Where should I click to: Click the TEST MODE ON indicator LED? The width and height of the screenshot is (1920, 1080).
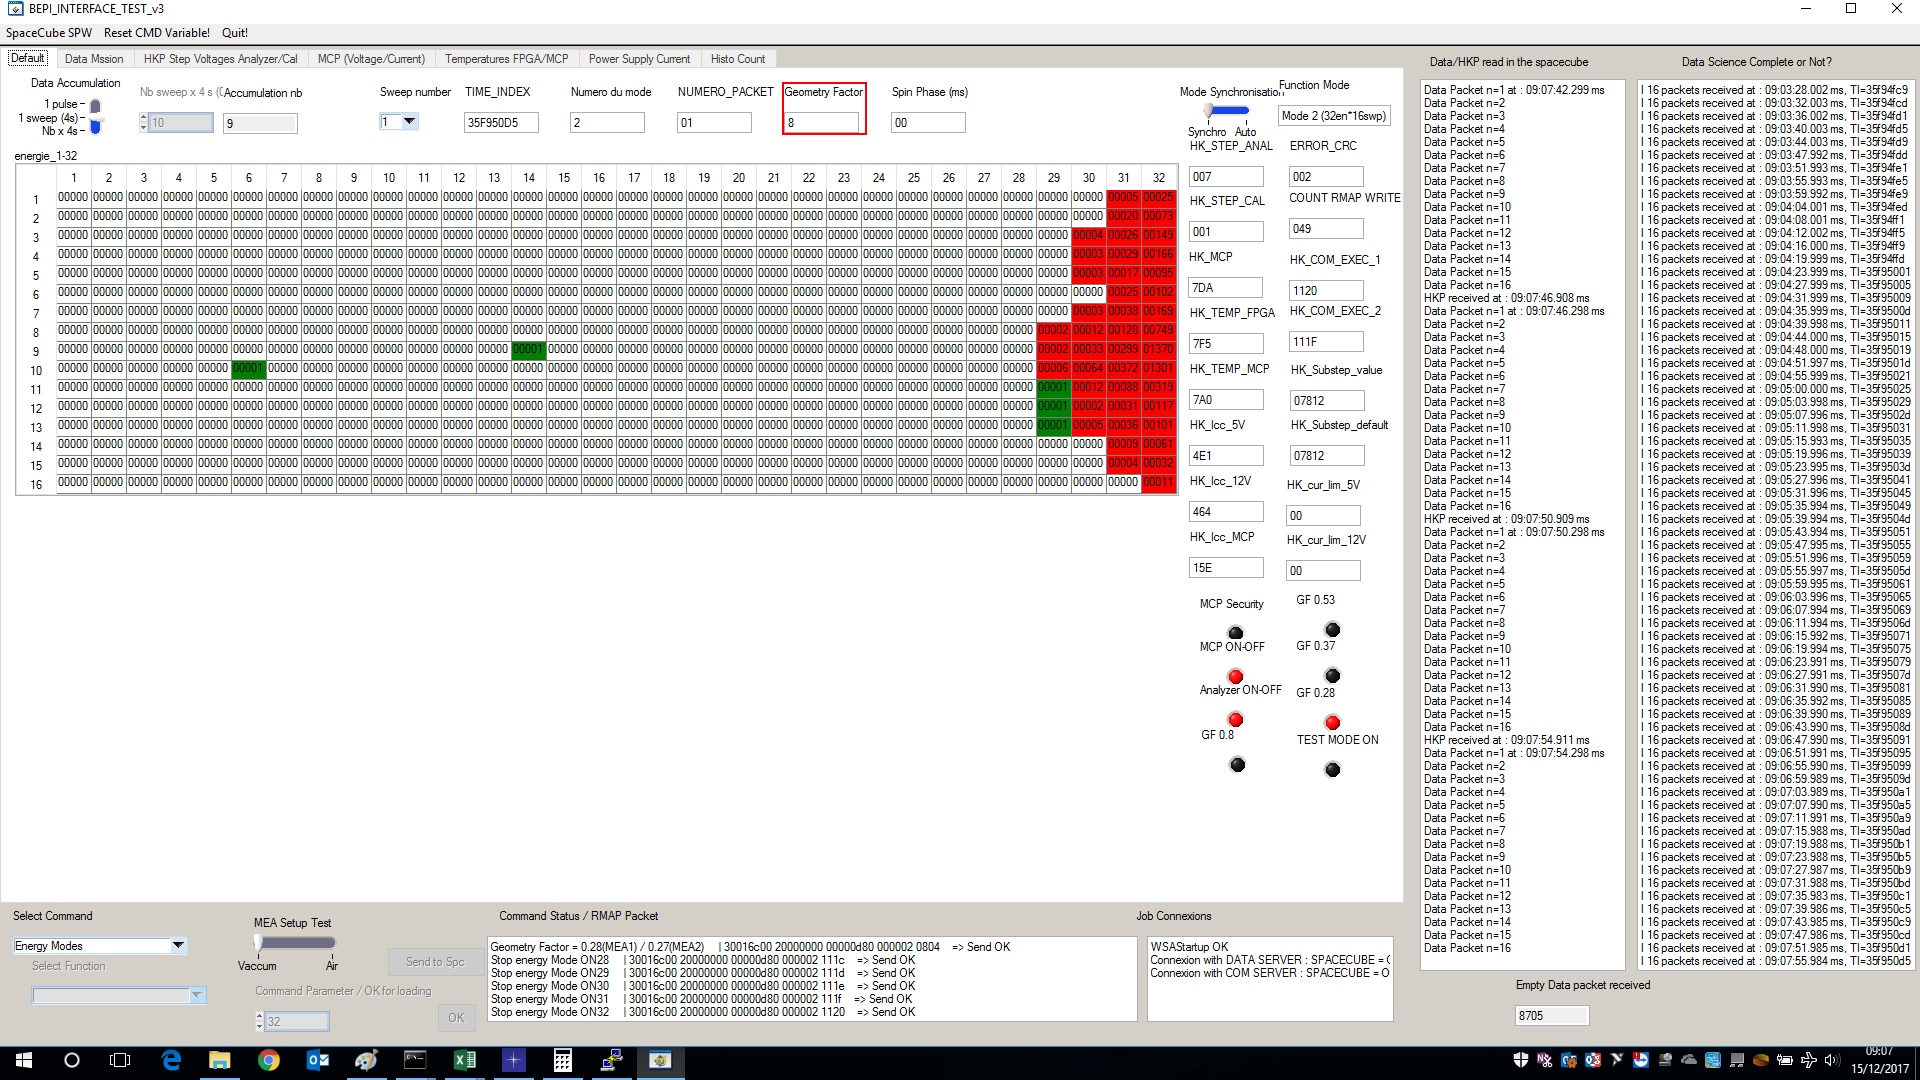[x=1332, y=769]
